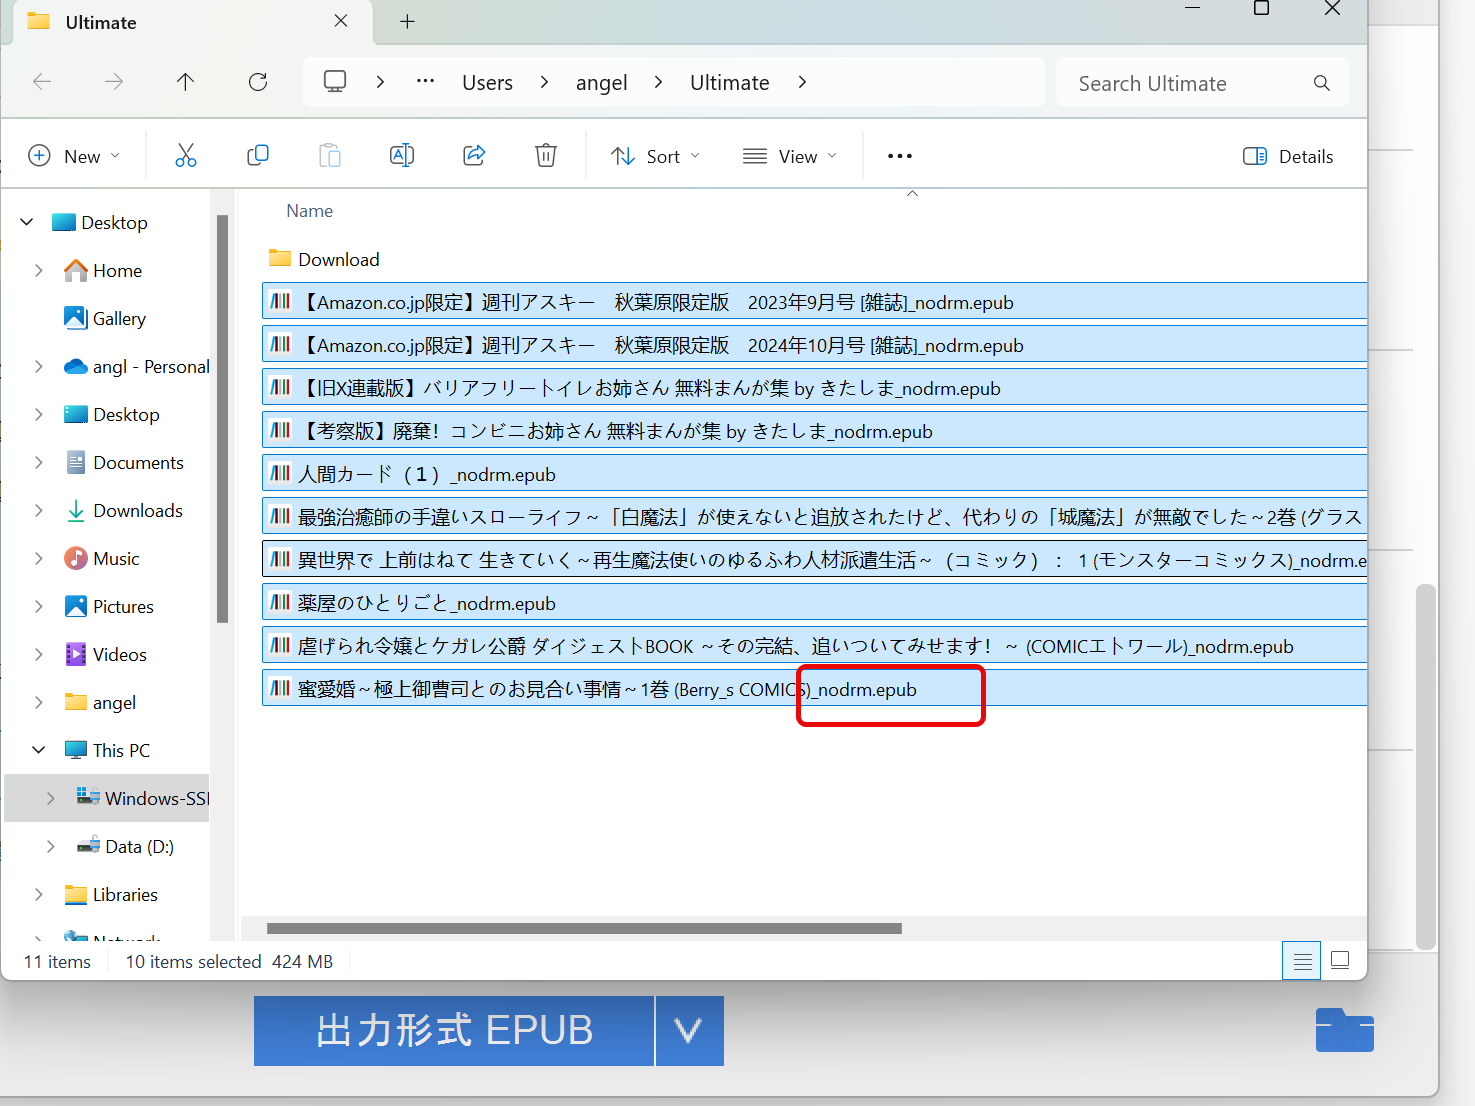1475x1106 pixels.
Task: Select 異世界で 上前はねて epub file
Action: click(814, 560)
